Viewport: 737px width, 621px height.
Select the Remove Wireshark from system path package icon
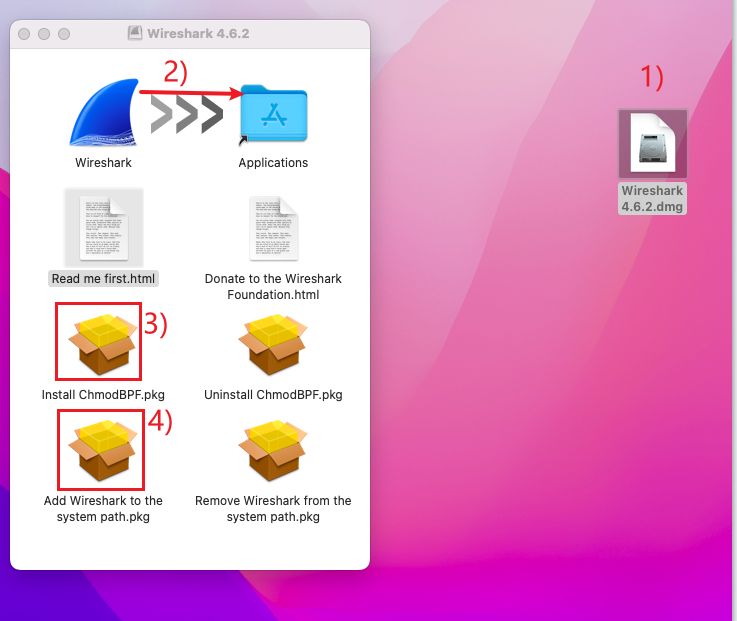273,450
